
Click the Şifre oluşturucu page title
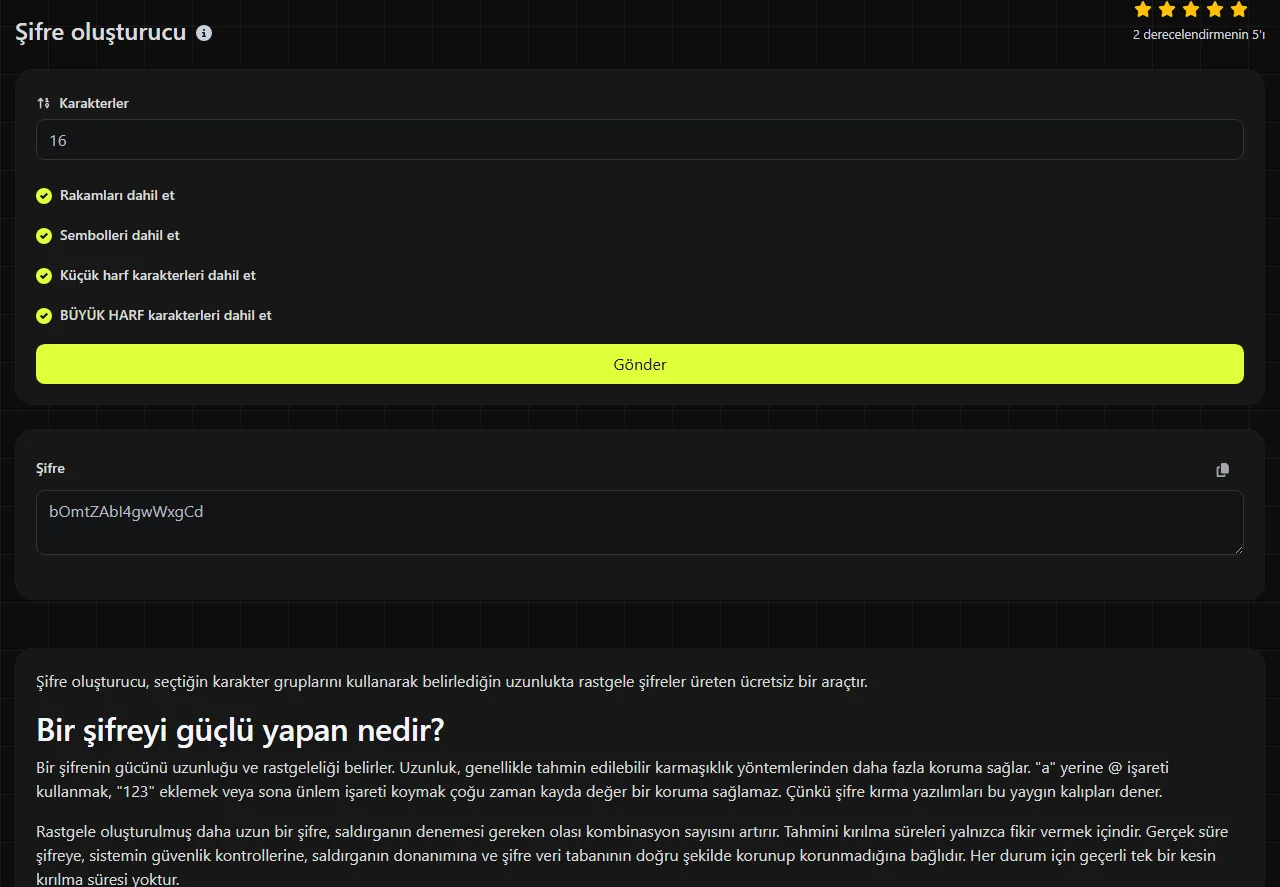[x=101, y=32]
